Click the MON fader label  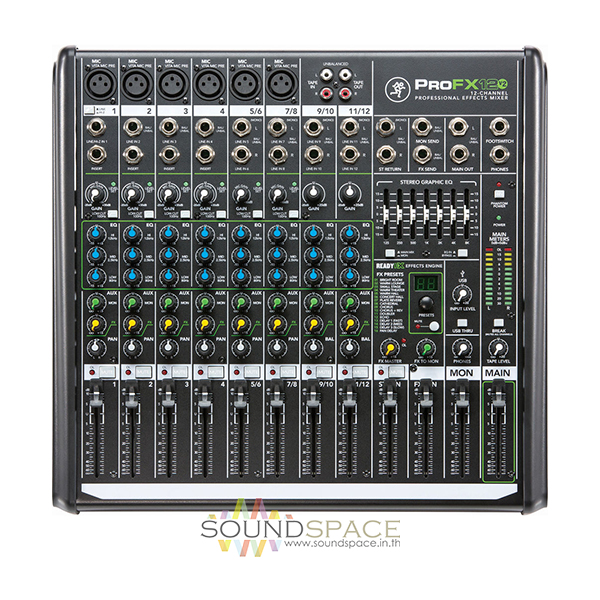460,373
